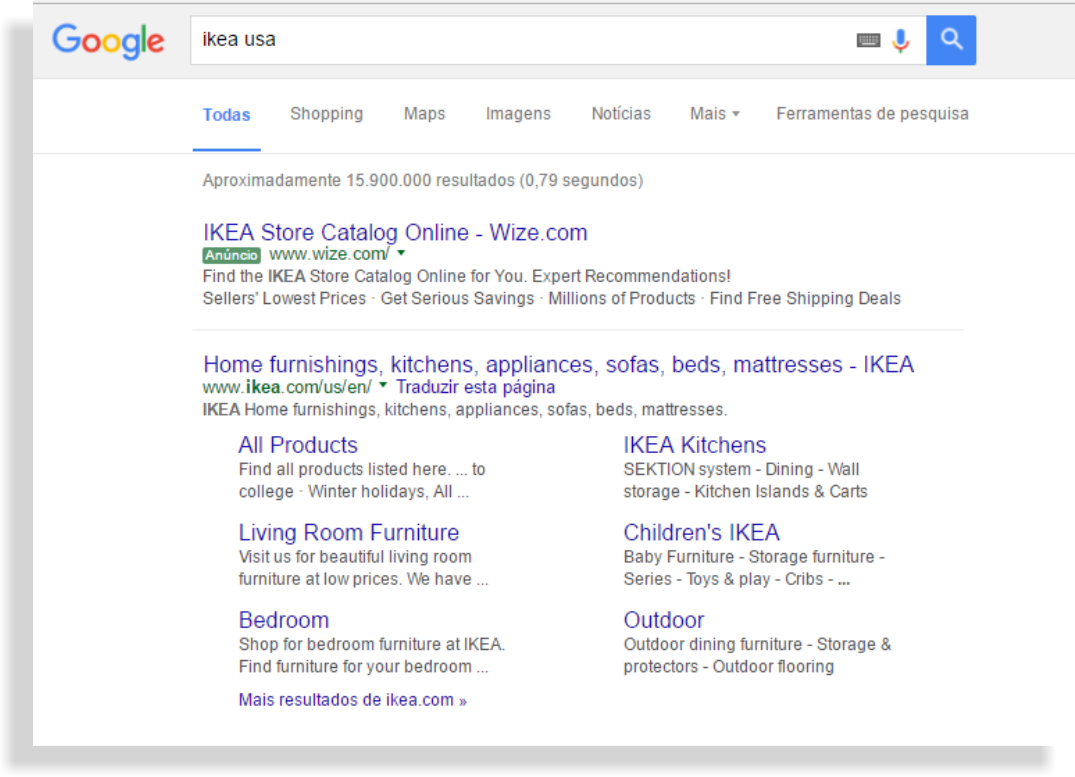Go to the Imagens tab
Viewport: 1075px width, 777px height.
(518, 114)
